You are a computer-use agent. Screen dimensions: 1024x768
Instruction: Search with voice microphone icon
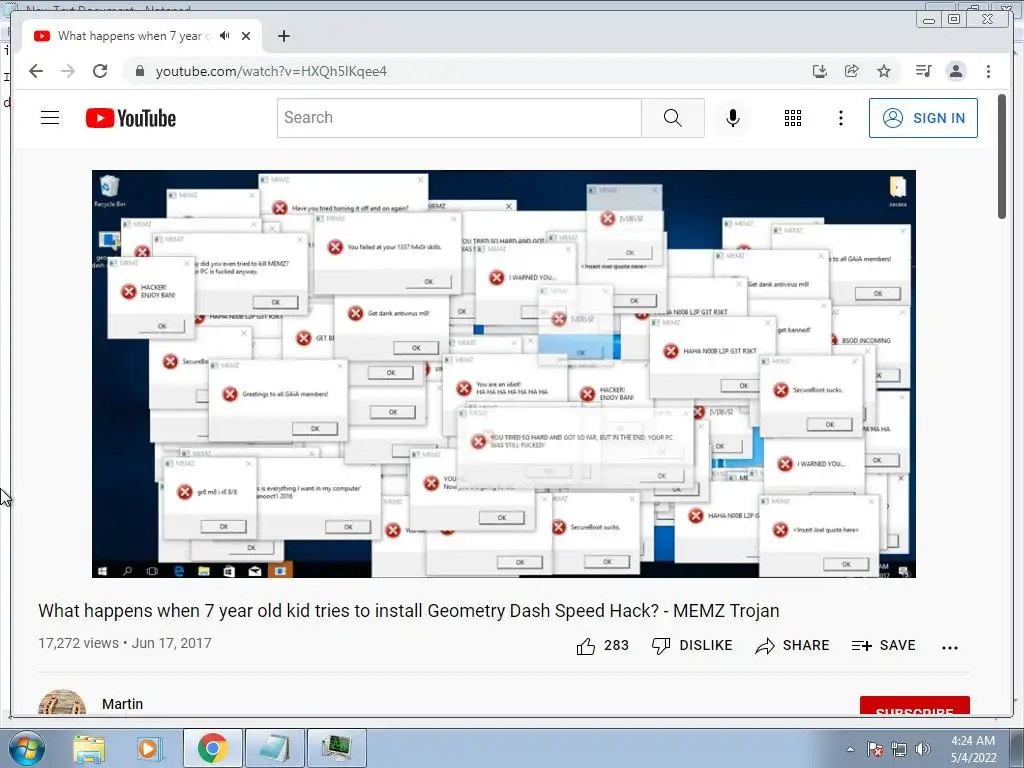733,118
